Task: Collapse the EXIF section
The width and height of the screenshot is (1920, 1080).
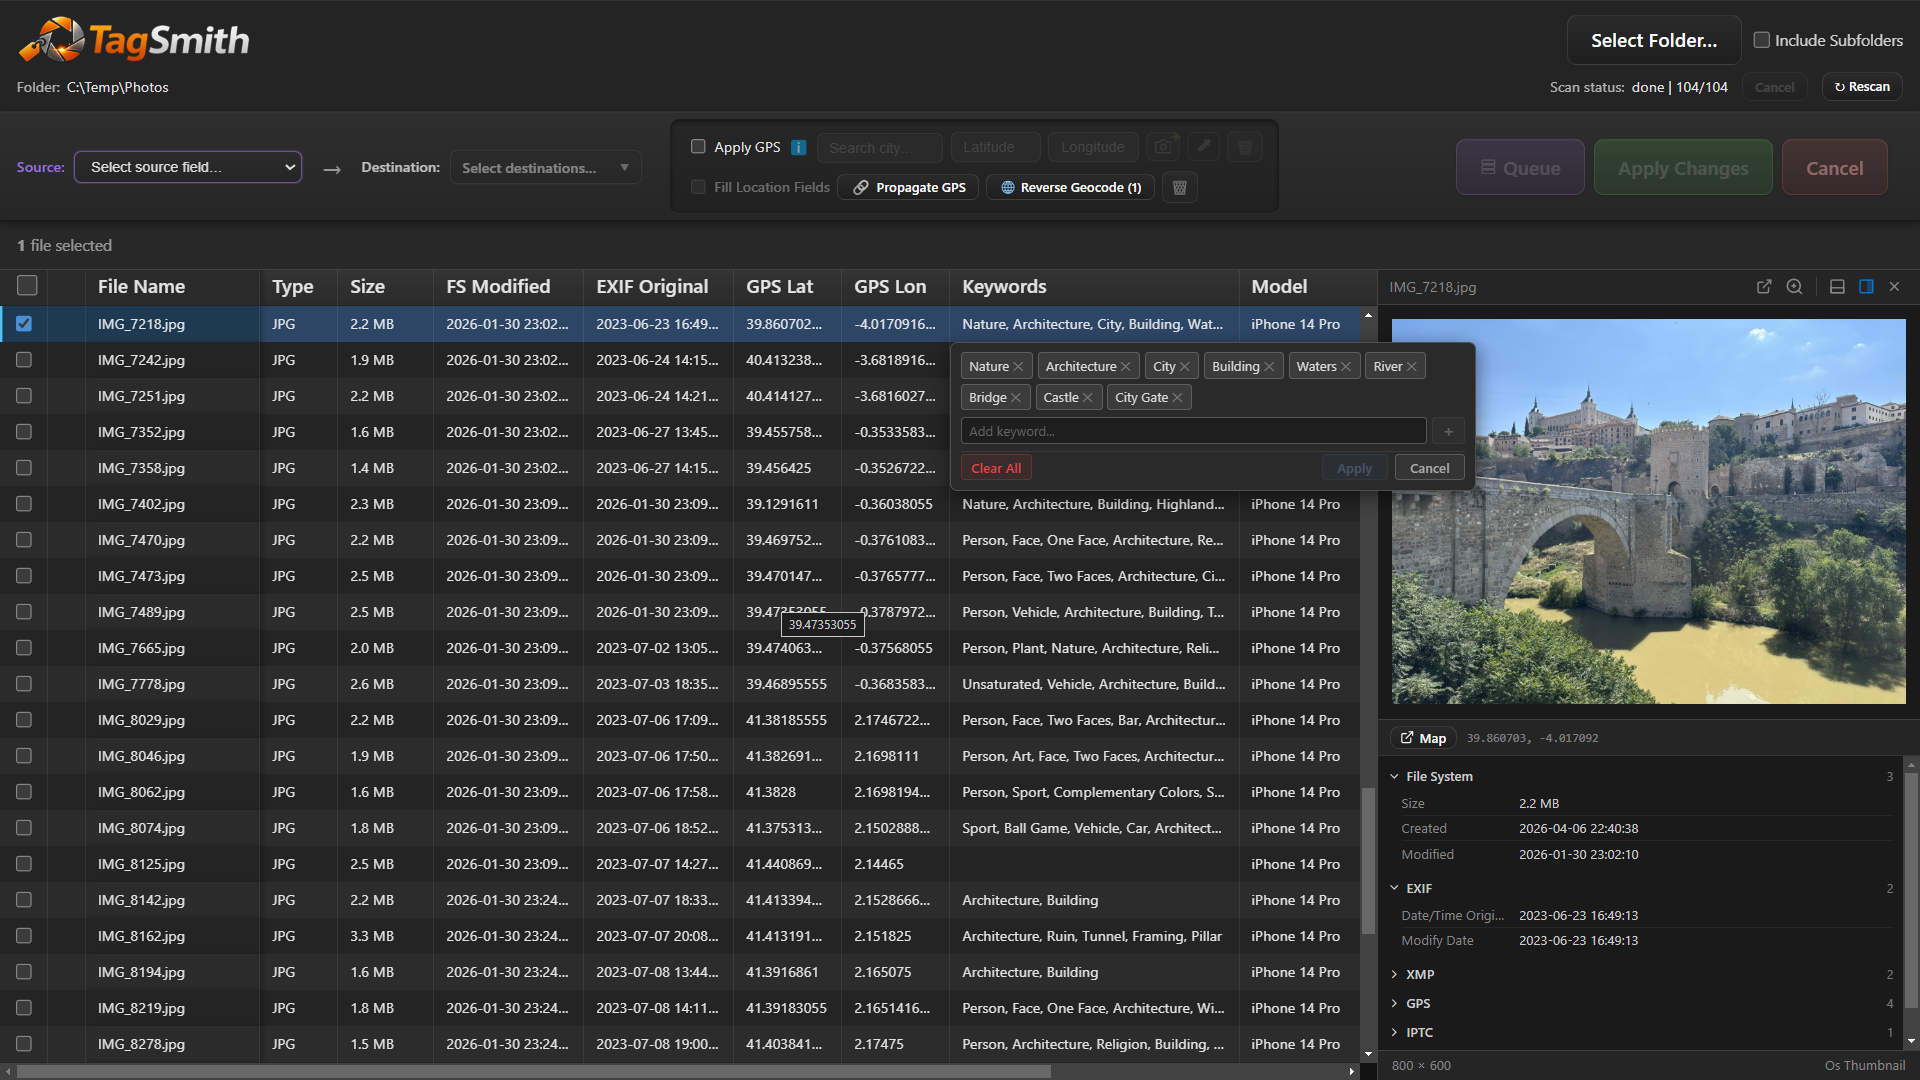Action: coord(1394,888)
